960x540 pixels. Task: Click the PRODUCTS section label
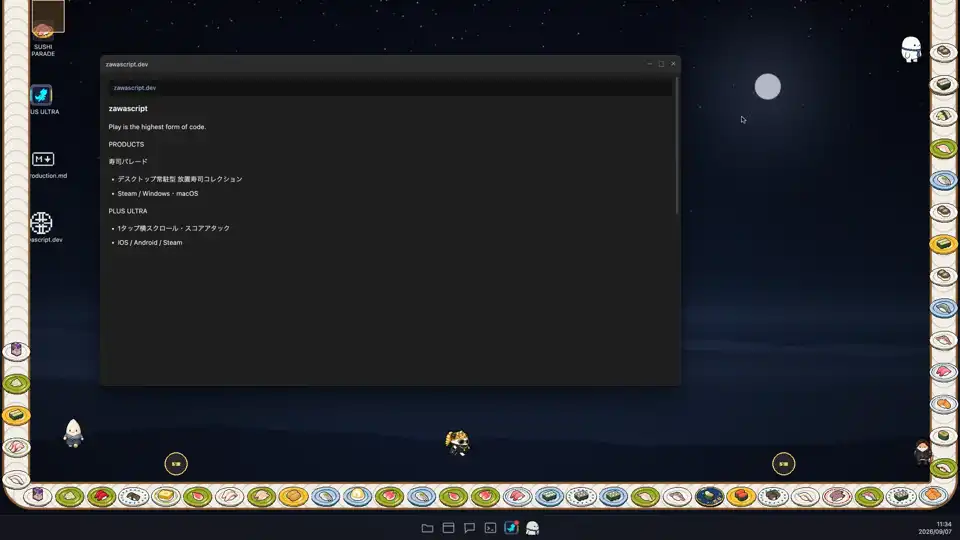click(126, 144)
